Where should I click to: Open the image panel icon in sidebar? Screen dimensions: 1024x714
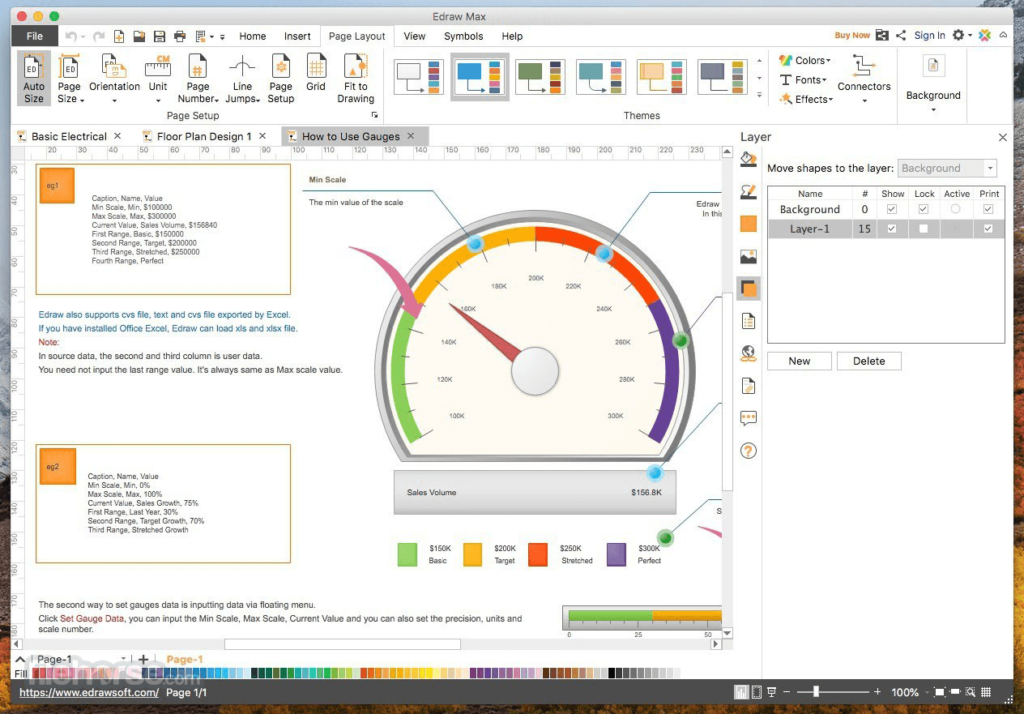click(748, 256)
